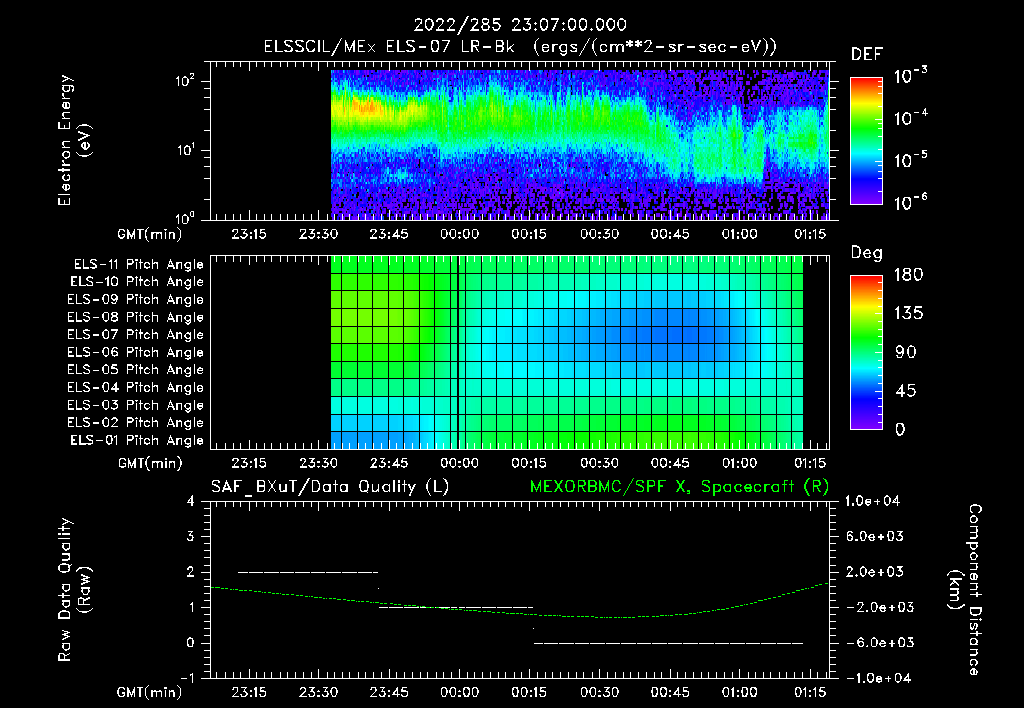Click the ELS-06 Pitch Angle row label
Viewport: 1024px width, 708px height.
click(135, 353)
